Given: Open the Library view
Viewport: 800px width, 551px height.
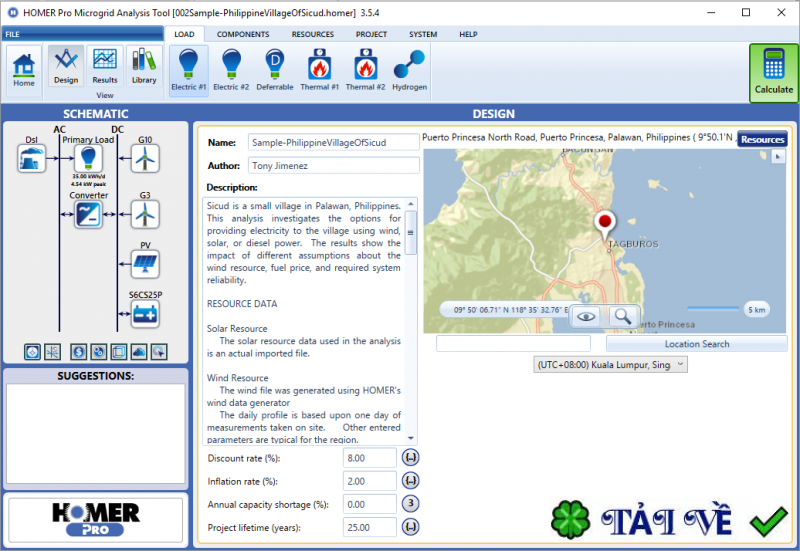Looking at the screenshot, I should [144, 66].
